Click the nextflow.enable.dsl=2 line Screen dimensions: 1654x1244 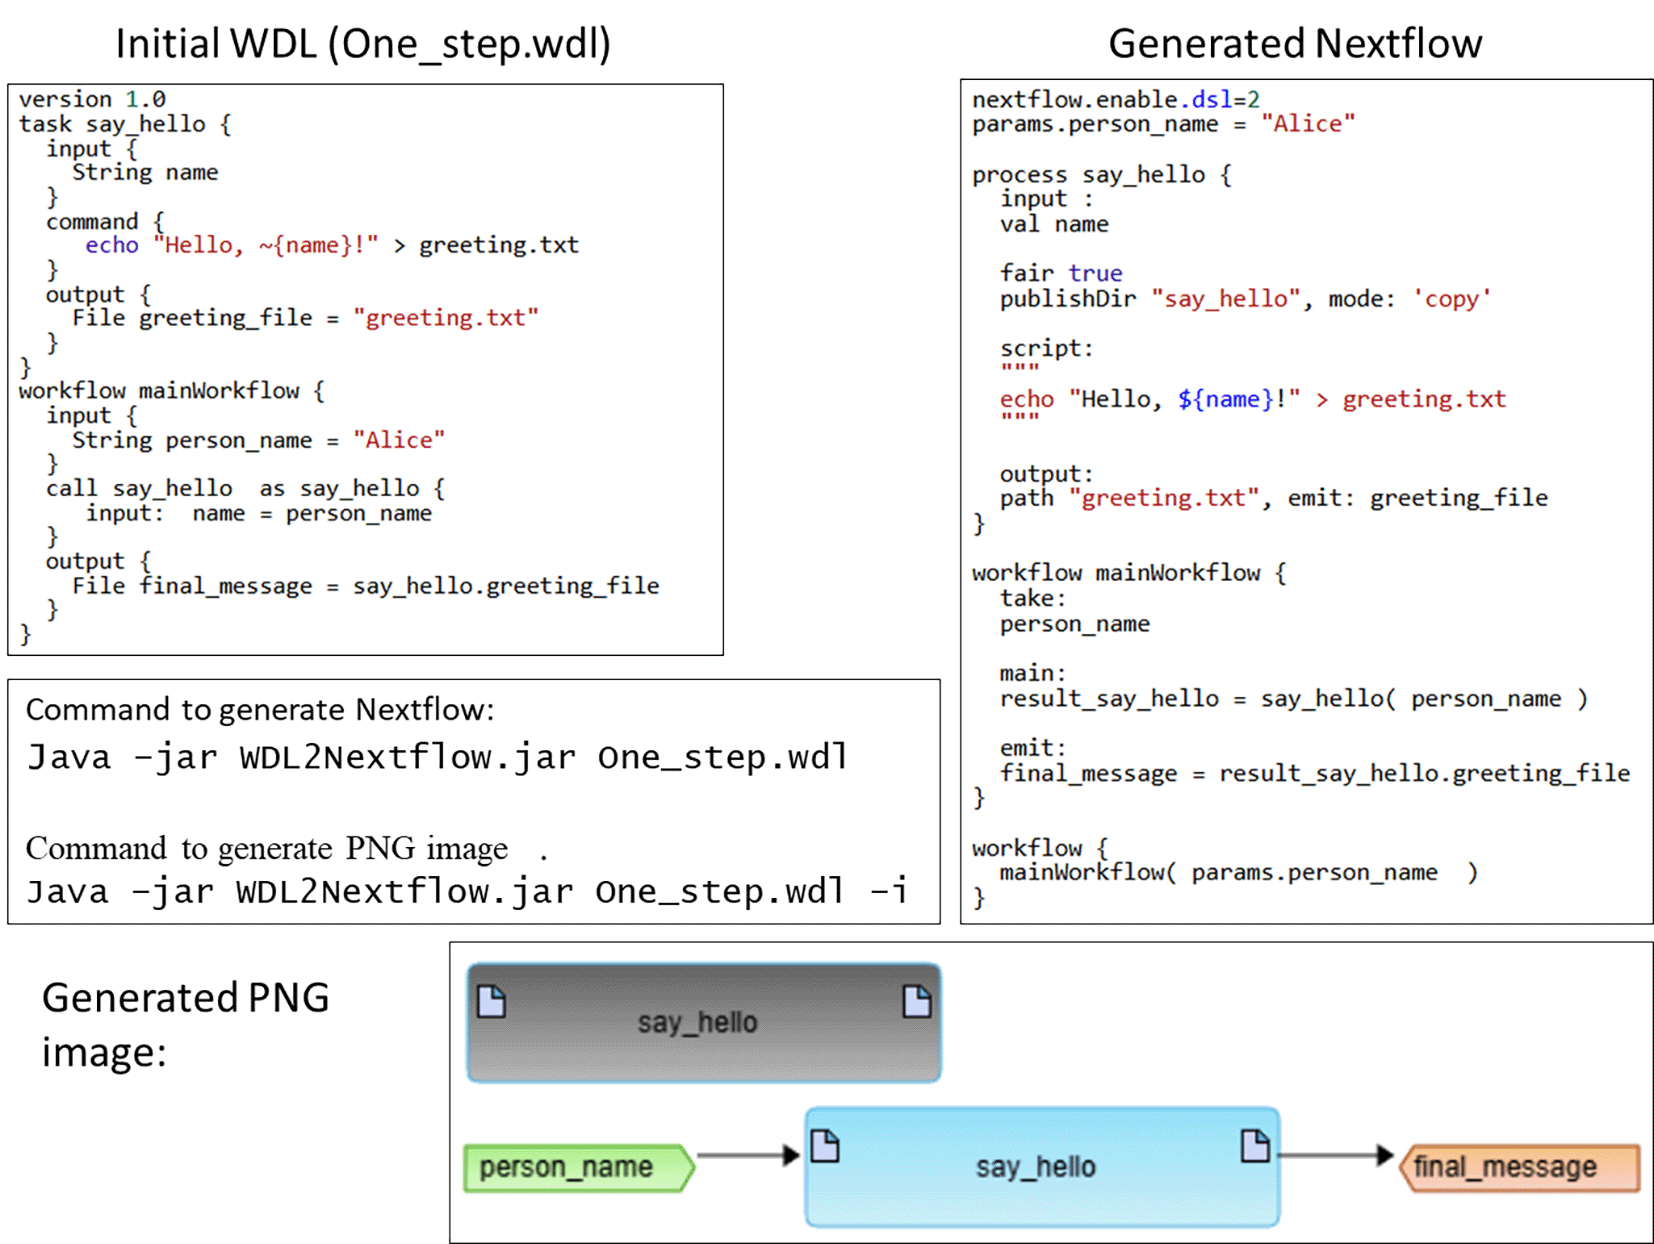tap(1115, 100)
